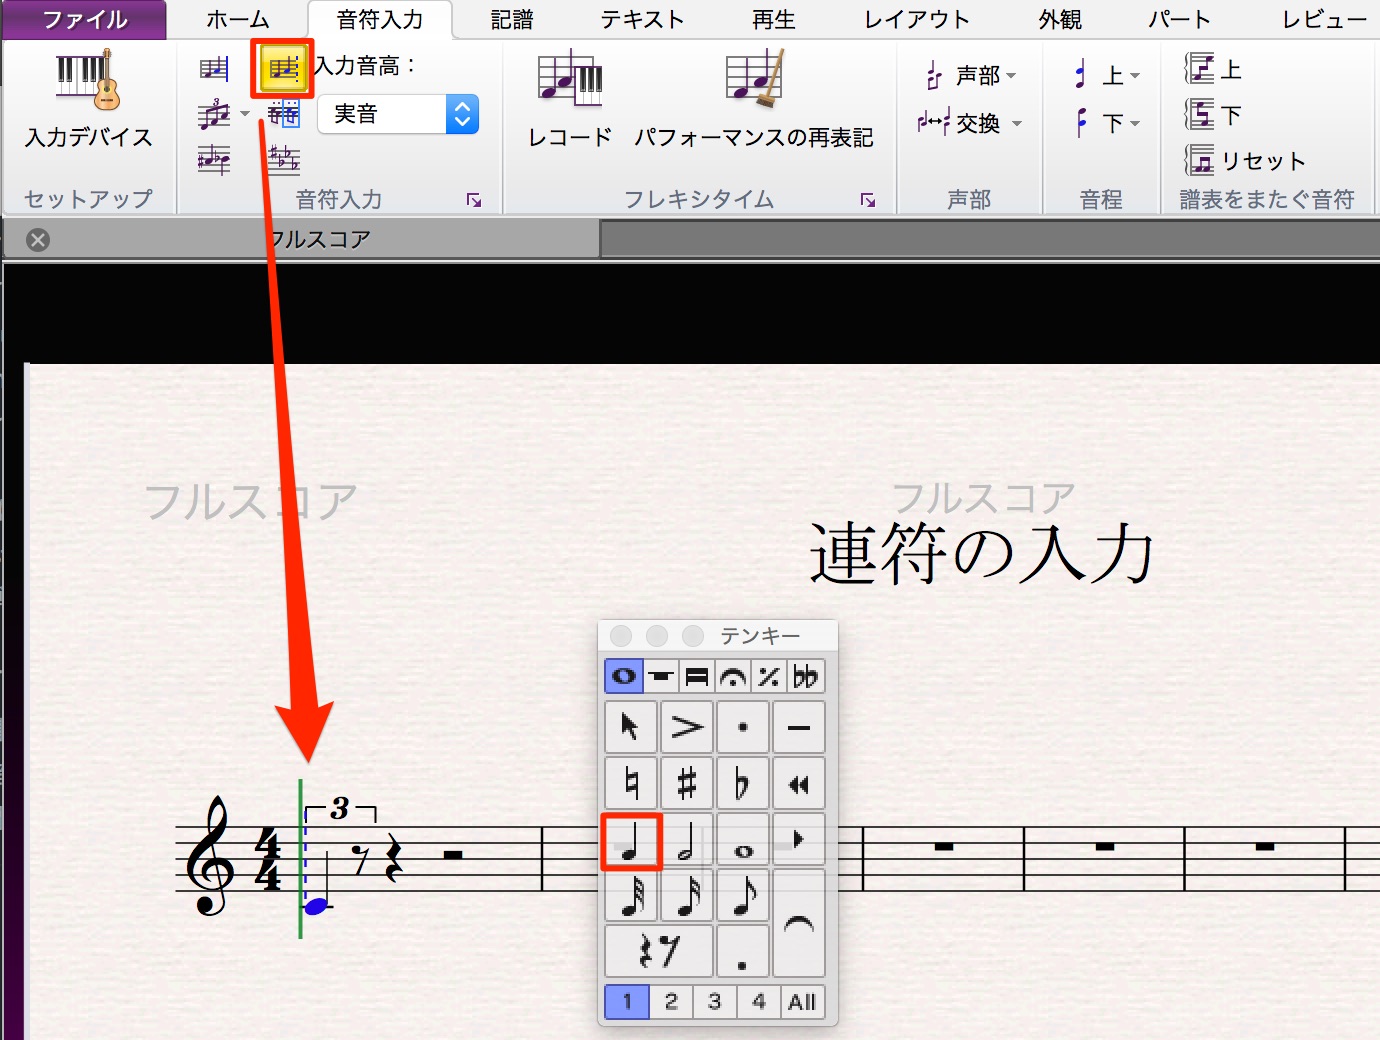This screenshot has width=1380, height=1040.
Task: Toggle the tie button on keypad
Action: coord(799,923)
